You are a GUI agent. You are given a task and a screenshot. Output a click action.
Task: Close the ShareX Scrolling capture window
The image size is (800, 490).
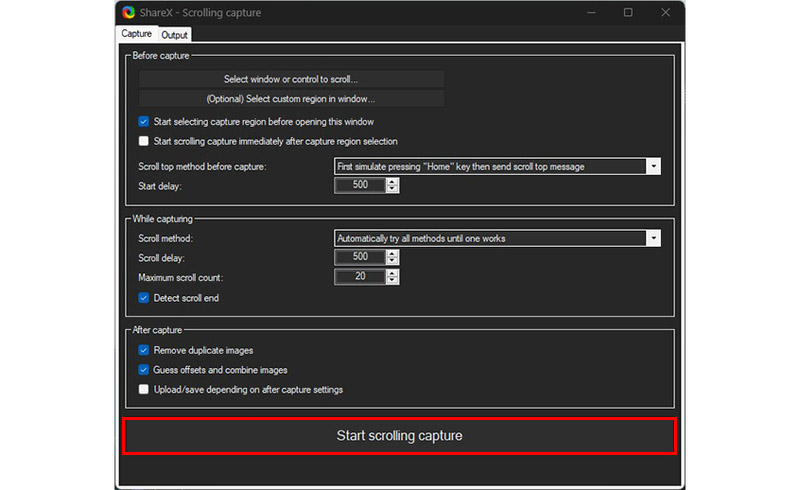(666, 12)
